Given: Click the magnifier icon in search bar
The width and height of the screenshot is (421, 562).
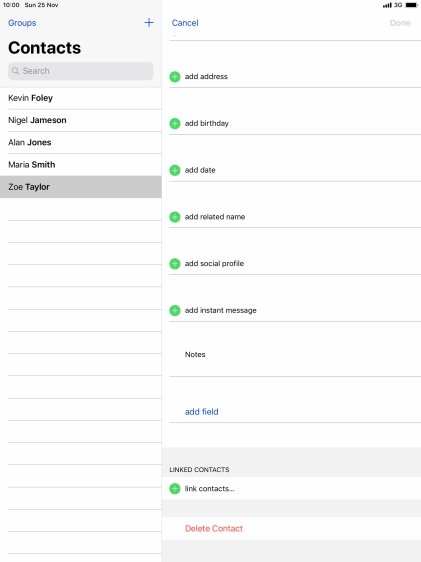Looking at the screenshot, I should pos(15,71).
